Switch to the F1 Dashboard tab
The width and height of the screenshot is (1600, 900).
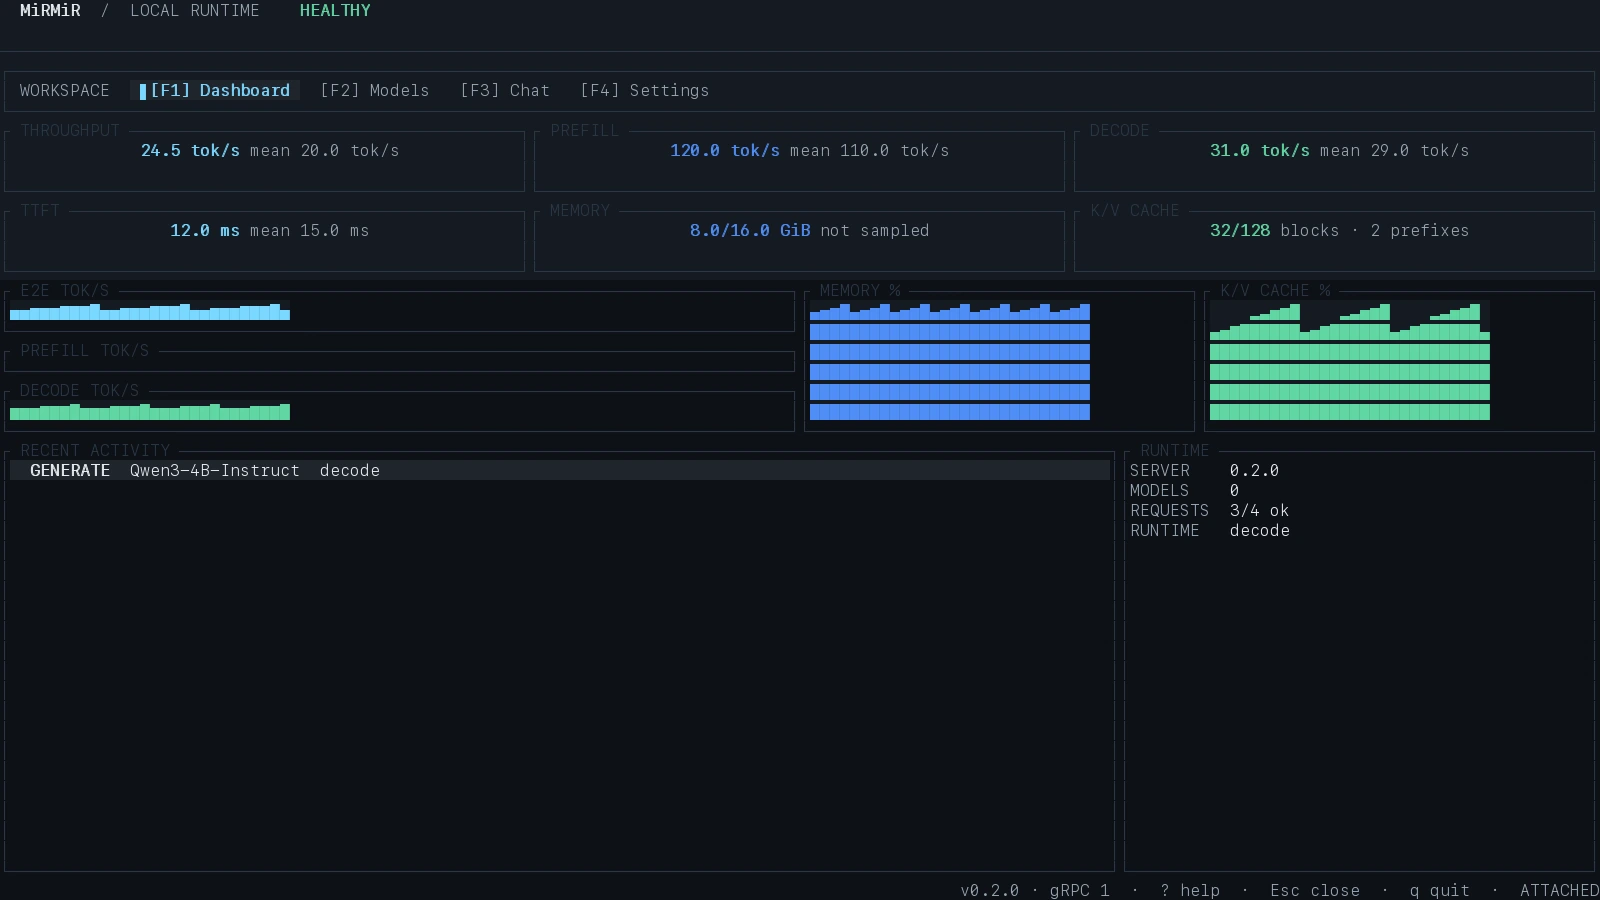[x=215, y=90]
